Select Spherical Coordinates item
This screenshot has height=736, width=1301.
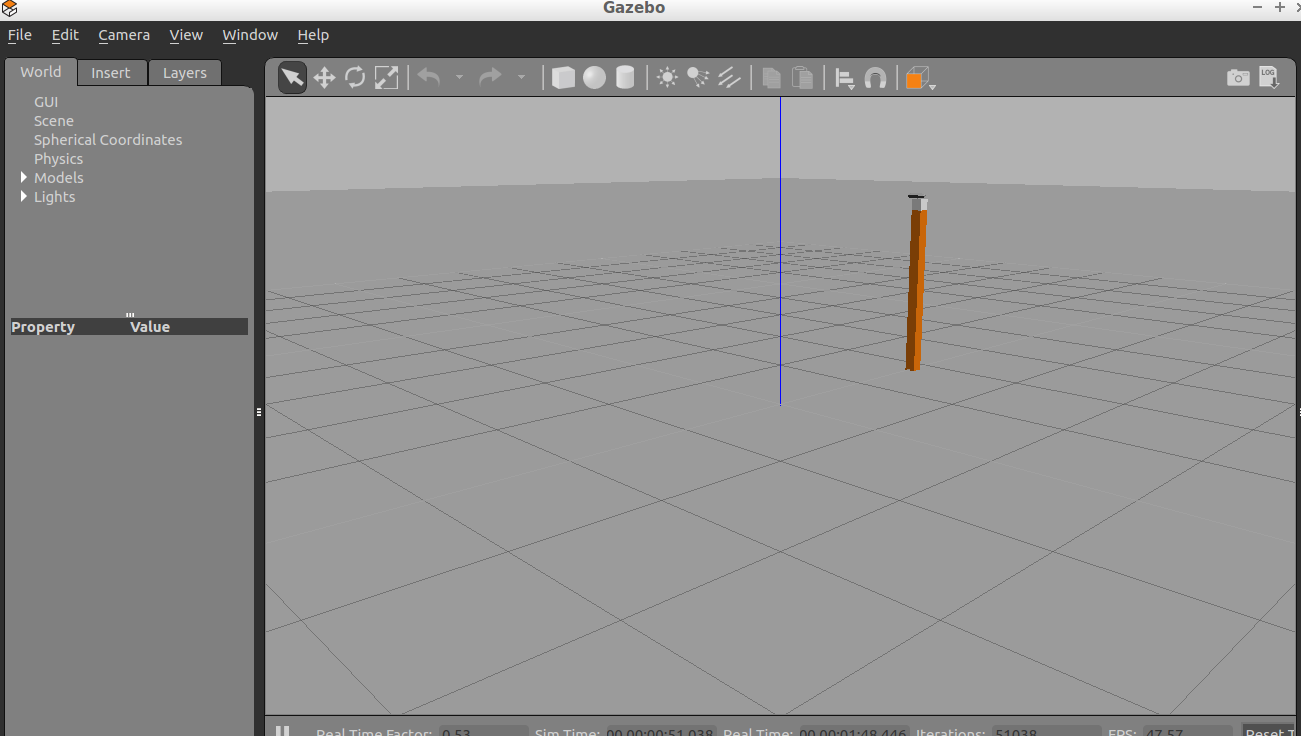108,140
